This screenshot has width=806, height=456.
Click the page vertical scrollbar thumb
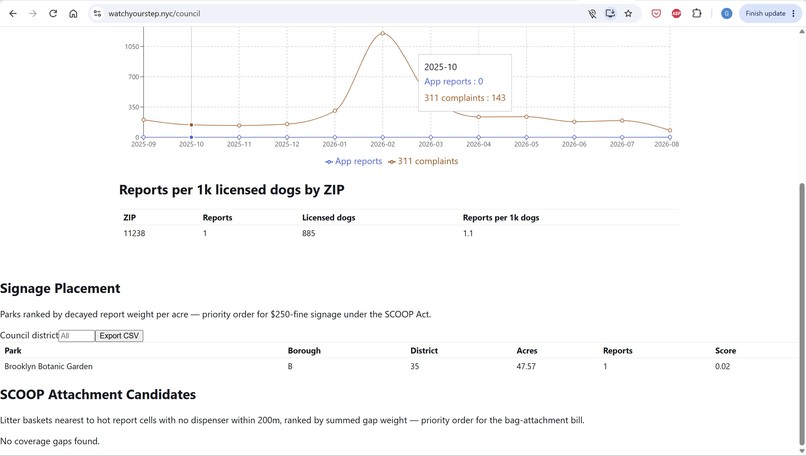click(802, 314)
